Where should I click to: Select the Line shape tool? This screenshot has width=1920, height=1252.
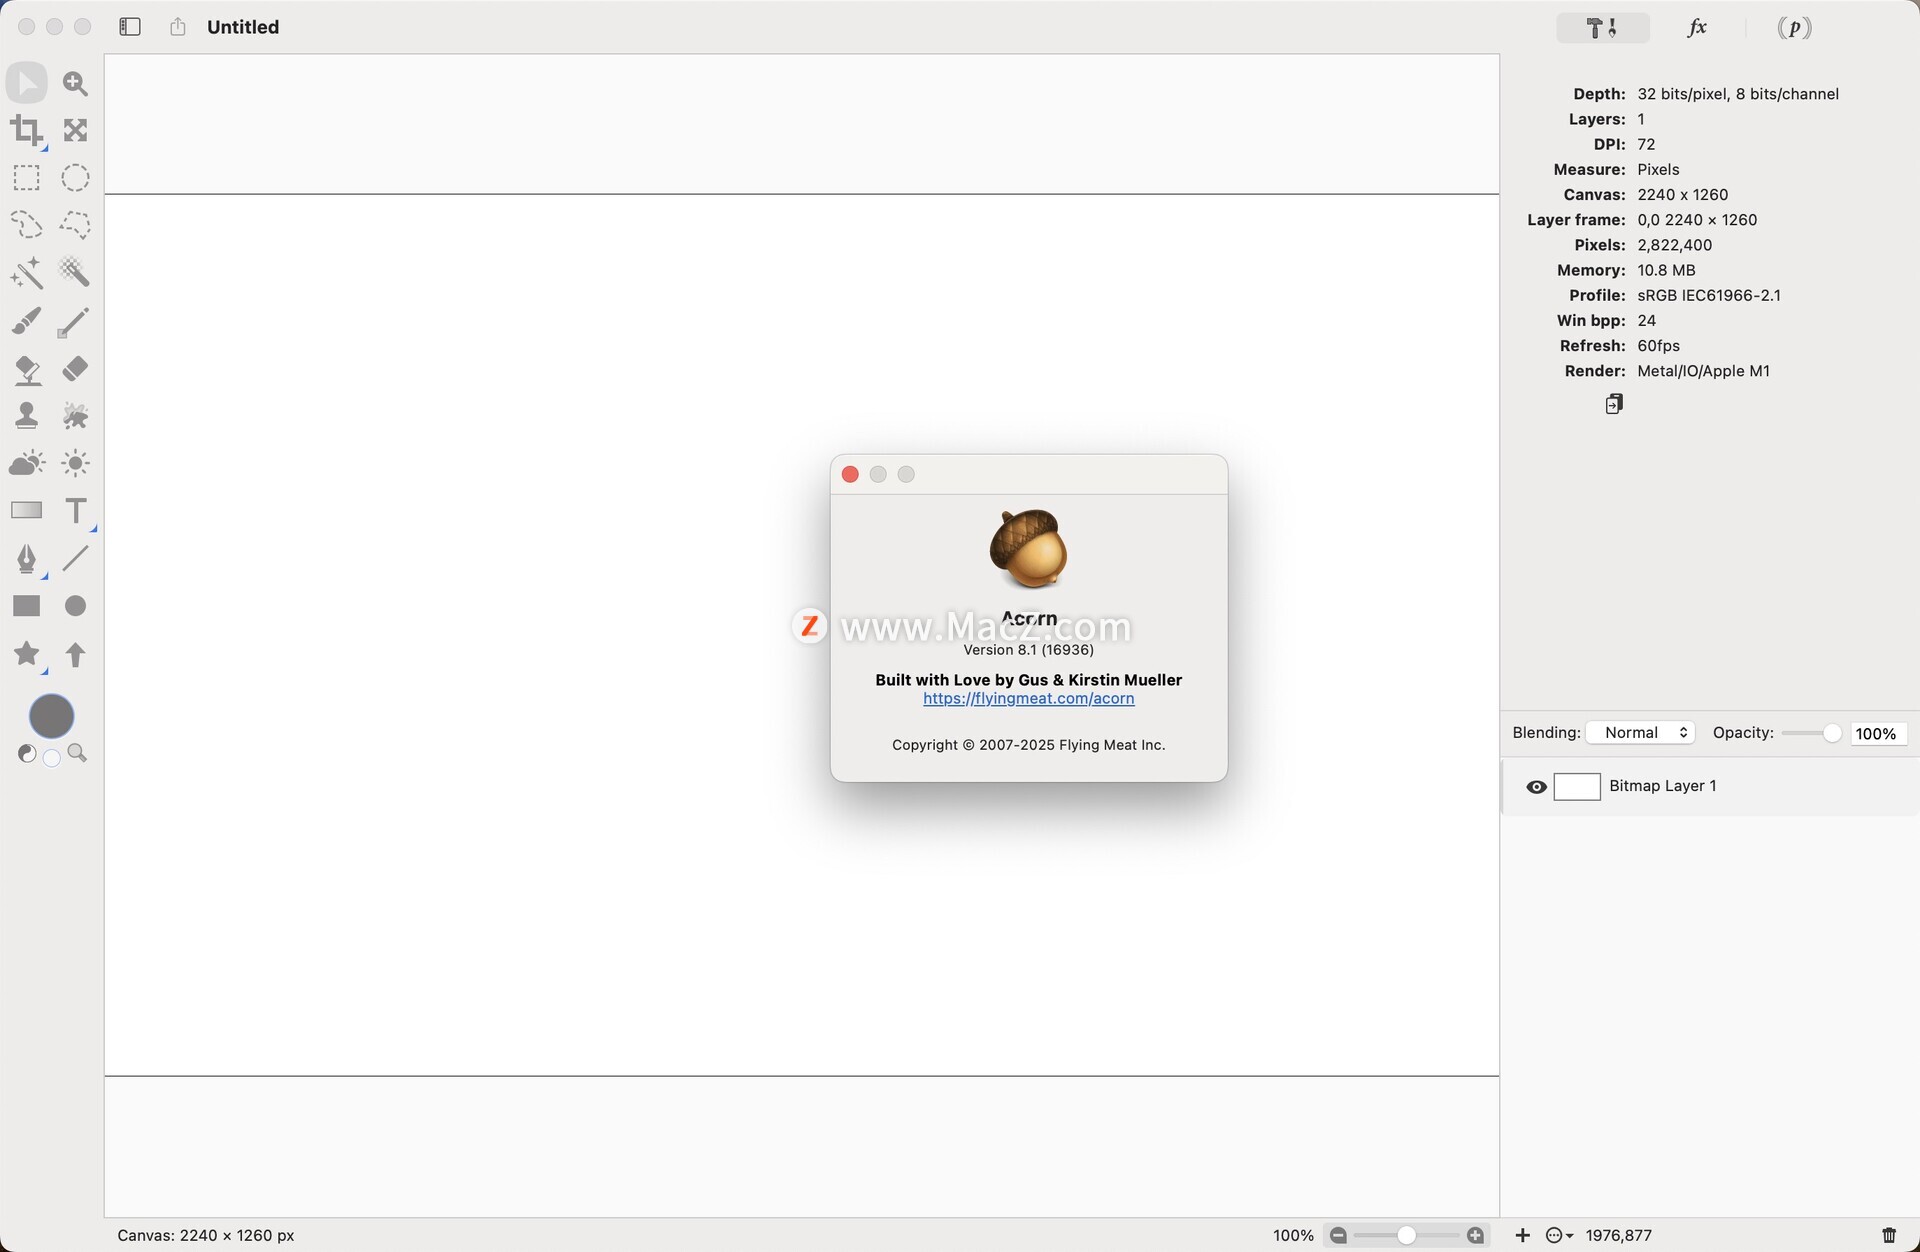pos(75,558)
